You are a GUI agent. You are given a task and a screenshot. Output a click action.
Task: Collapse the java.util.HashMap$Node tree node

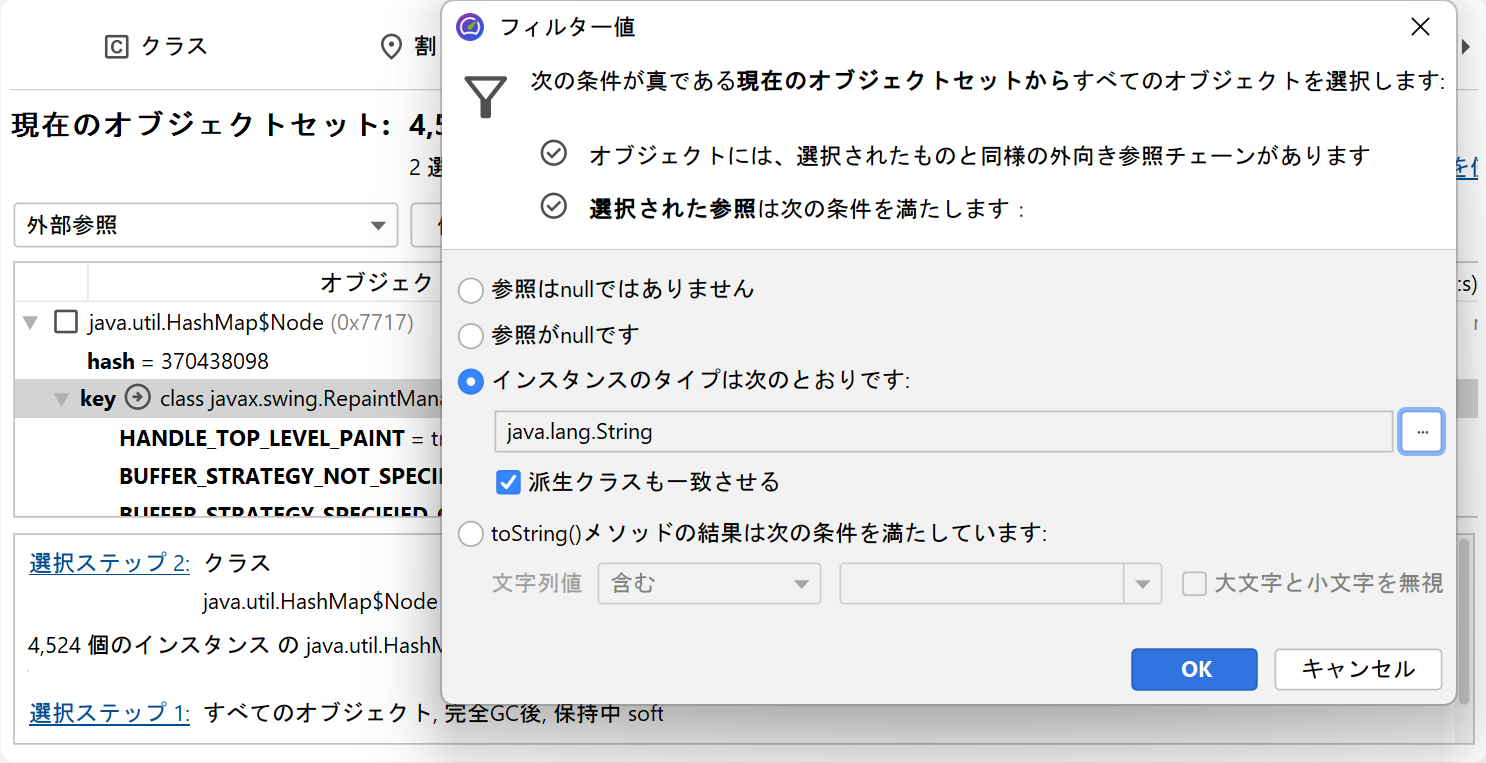click(x=30, y=322)
